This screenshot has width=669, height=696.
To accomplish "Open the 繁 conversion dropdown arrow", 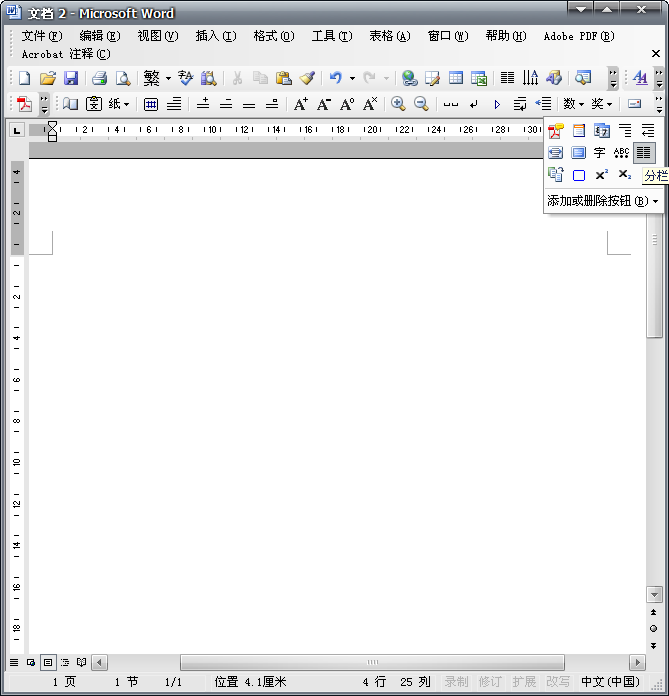I will pos(168,78).
